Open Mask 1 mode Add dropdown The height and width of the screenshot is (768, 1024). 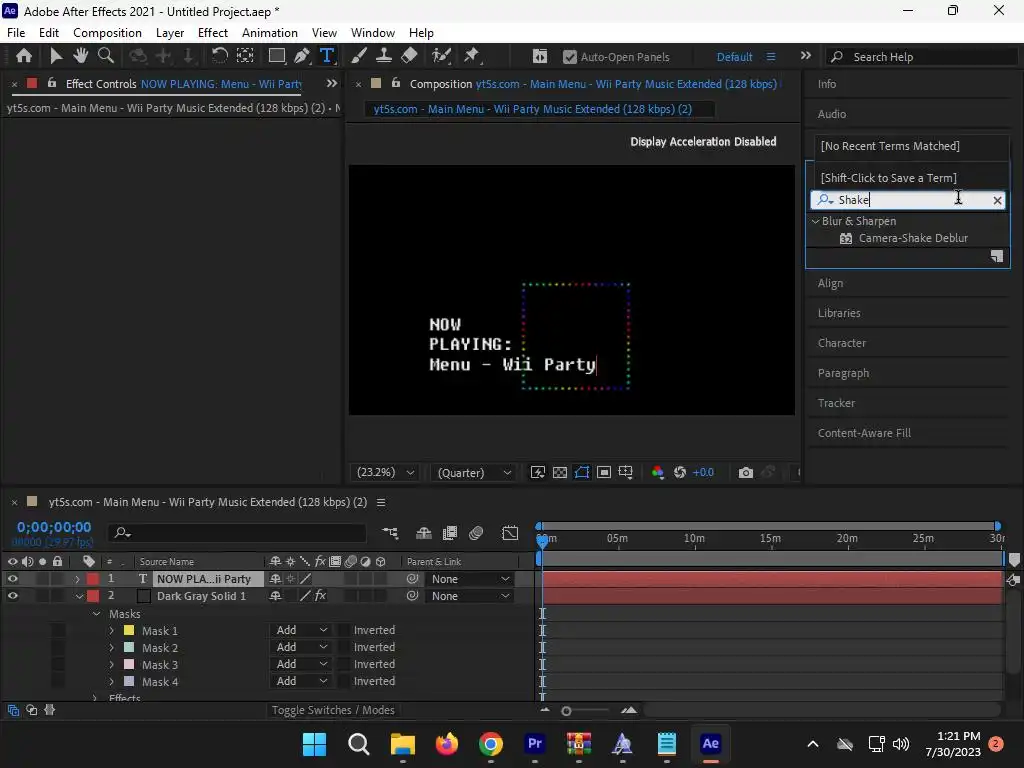pos(301,630)
